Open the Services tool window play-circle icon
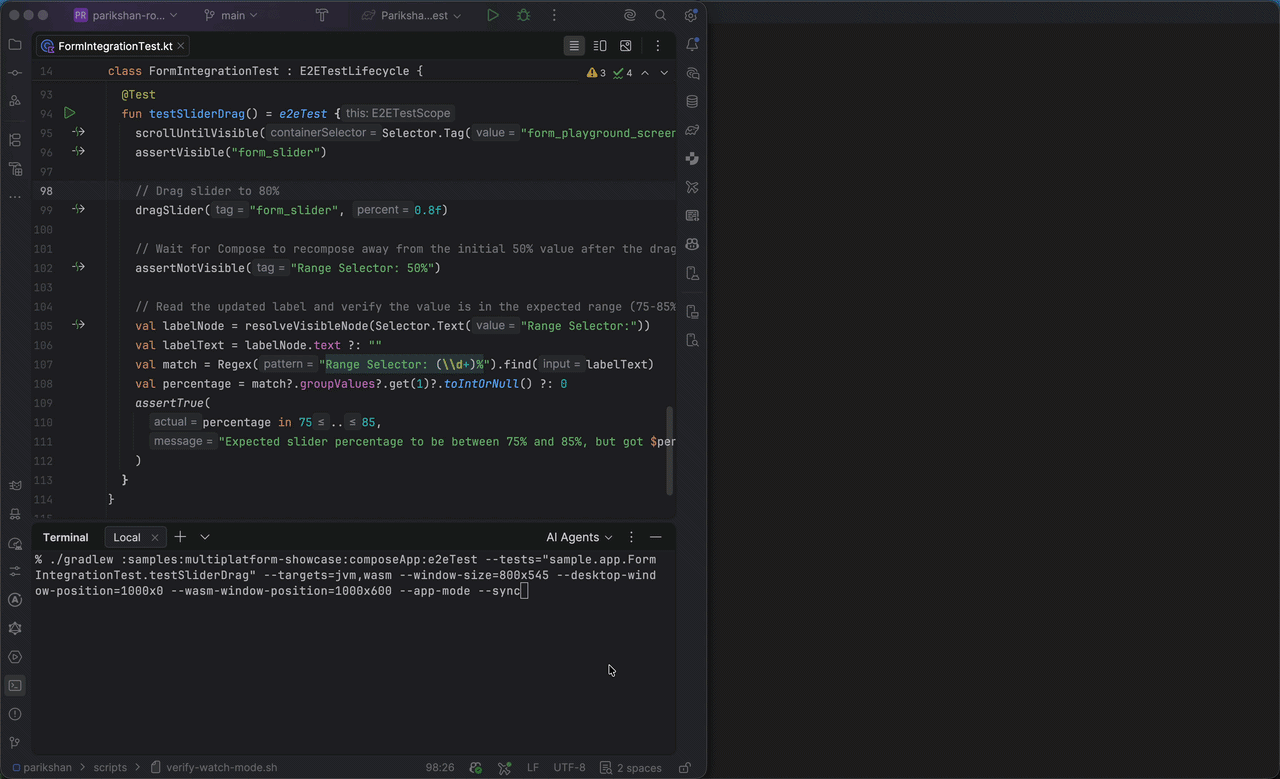 pyautogui.click(x=15, y=657)
